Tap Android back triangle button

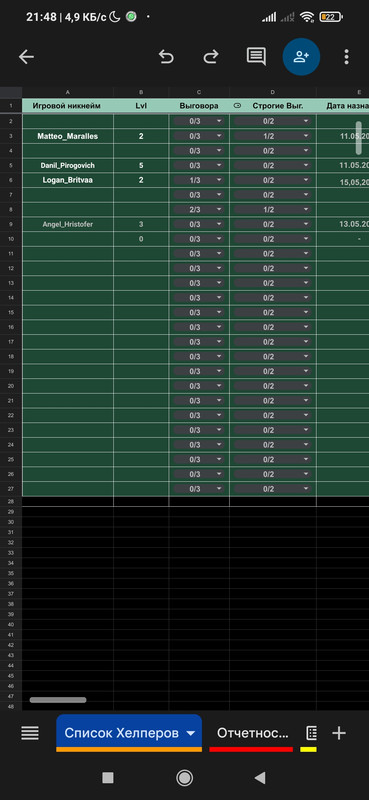(260, 778)
